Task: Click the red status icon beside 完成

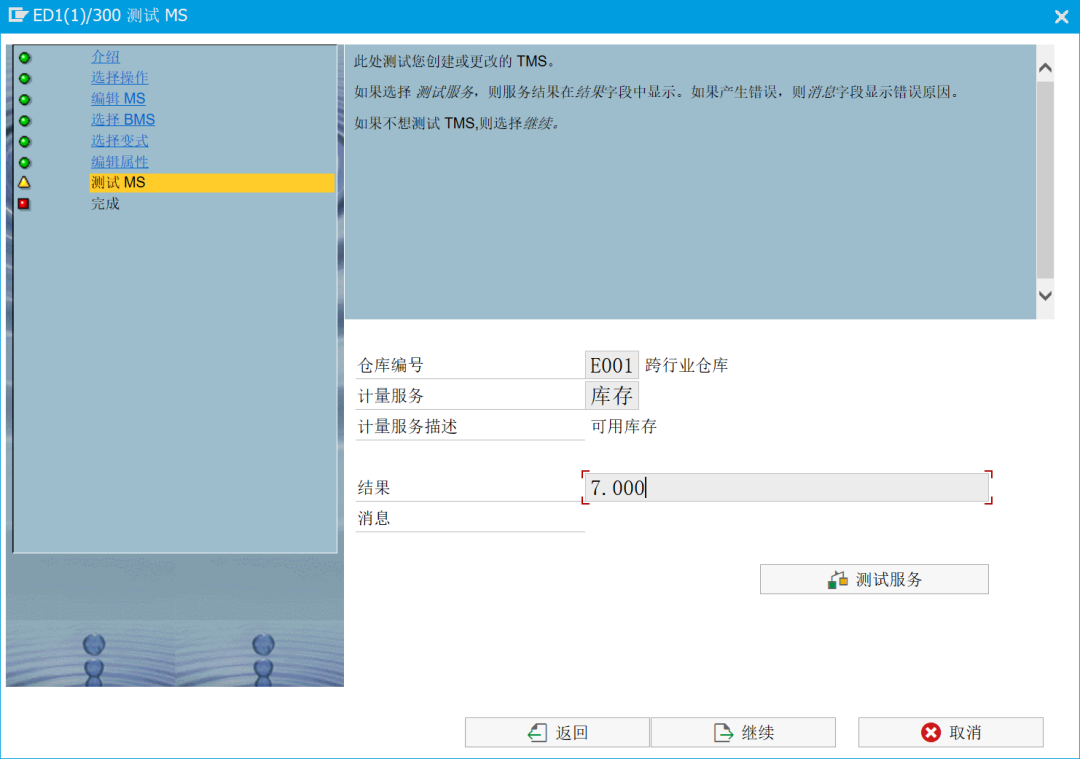Action: 24,204
